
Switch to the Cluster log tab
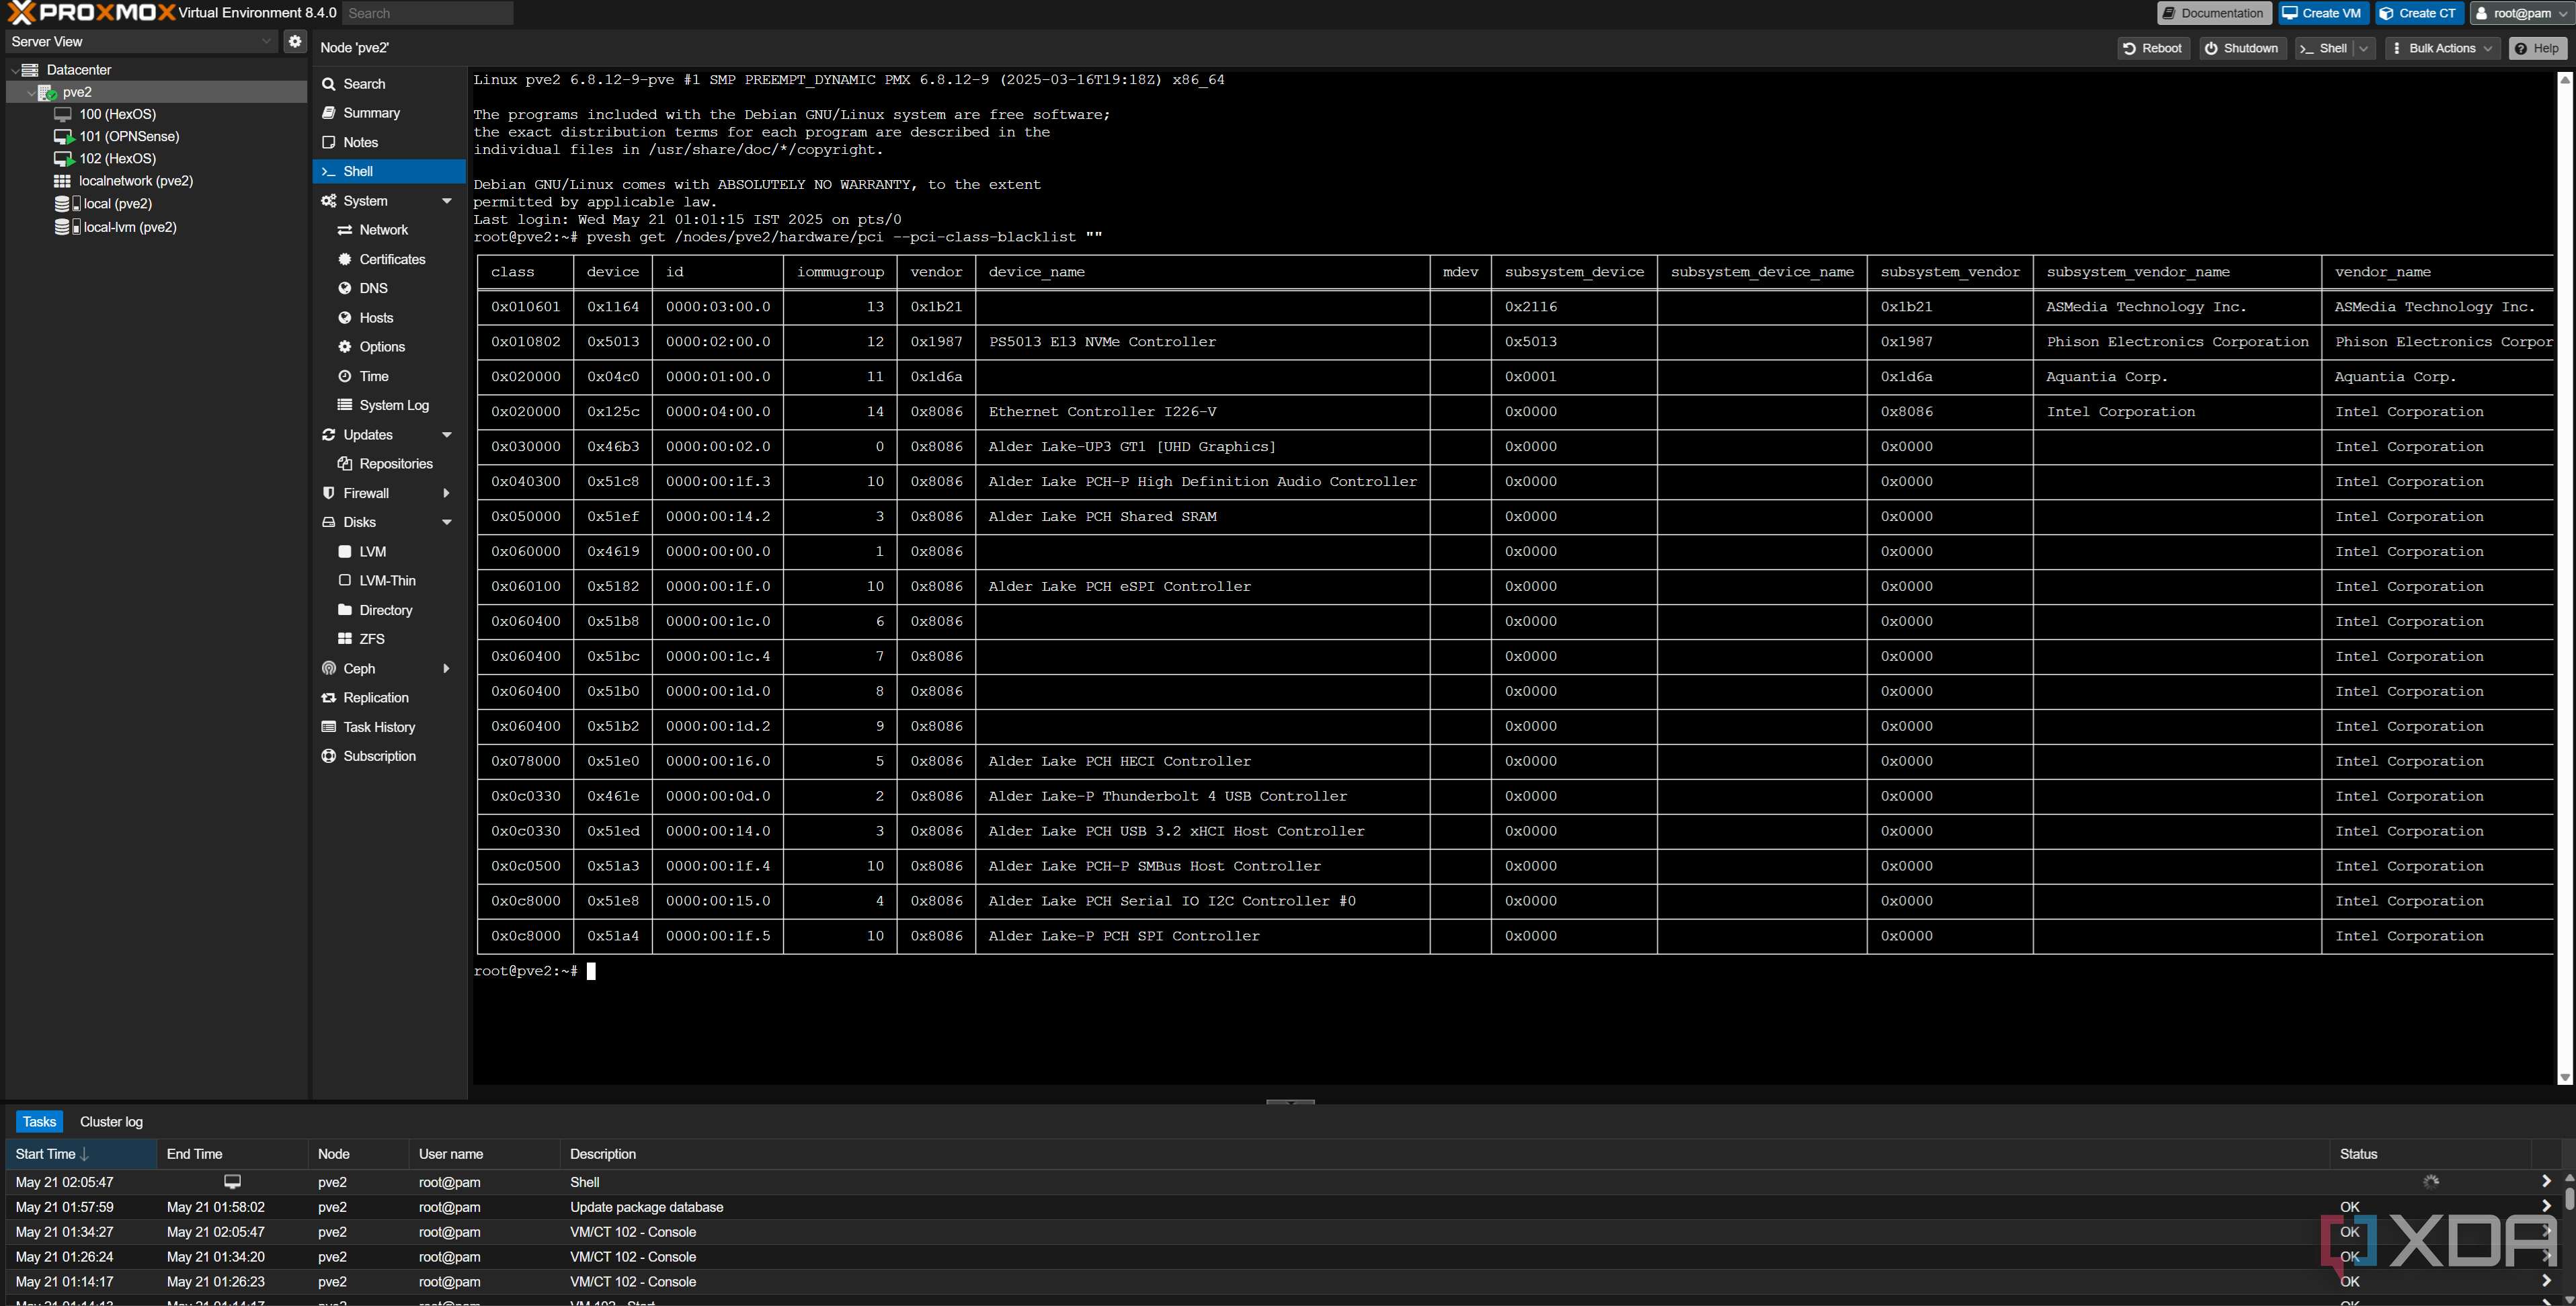[111, 1121]
